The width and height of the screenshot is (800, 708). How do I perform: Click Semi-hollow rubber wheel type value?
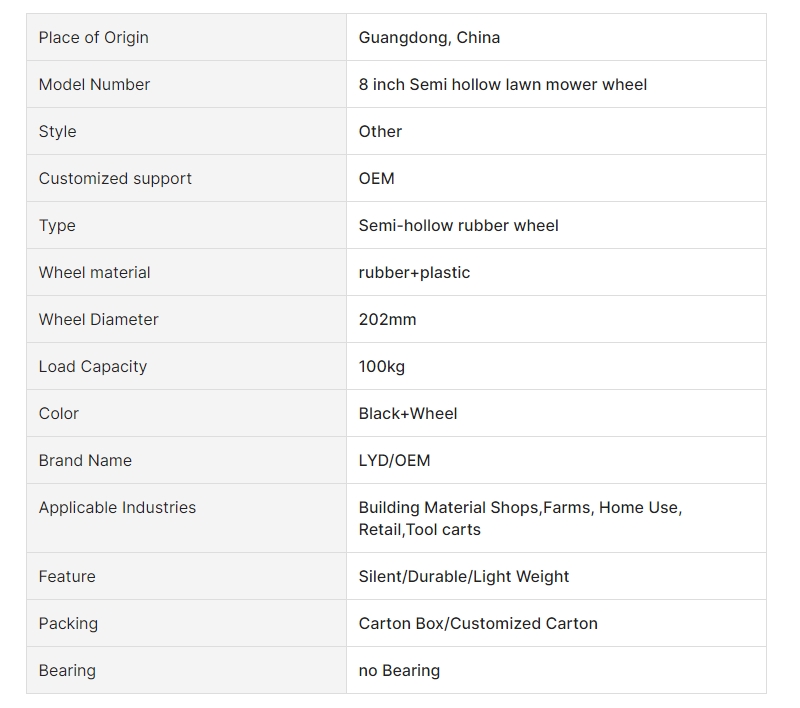459,225
